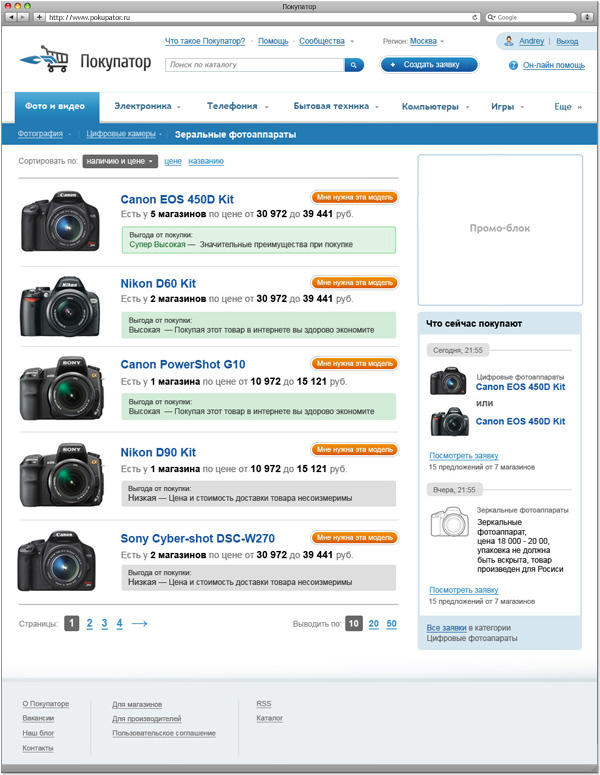Sort by названию link
This screenshot has height=775, width=600.
coord(206,161)
